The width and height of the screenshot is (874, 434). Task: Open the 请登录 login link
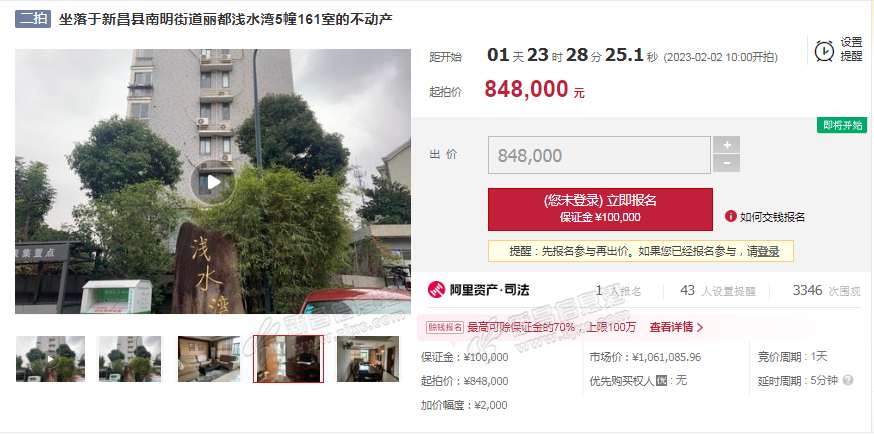(x=763, y=251)
